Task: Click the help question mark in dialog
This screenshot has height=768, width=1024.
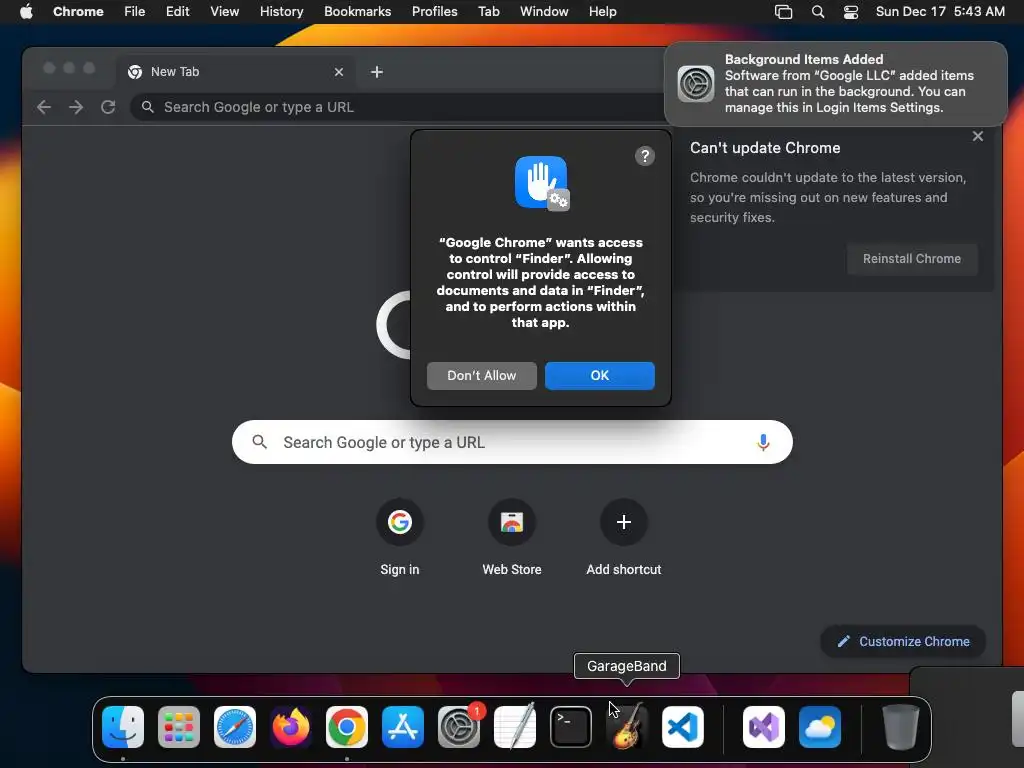Action: tap(645, 156)
